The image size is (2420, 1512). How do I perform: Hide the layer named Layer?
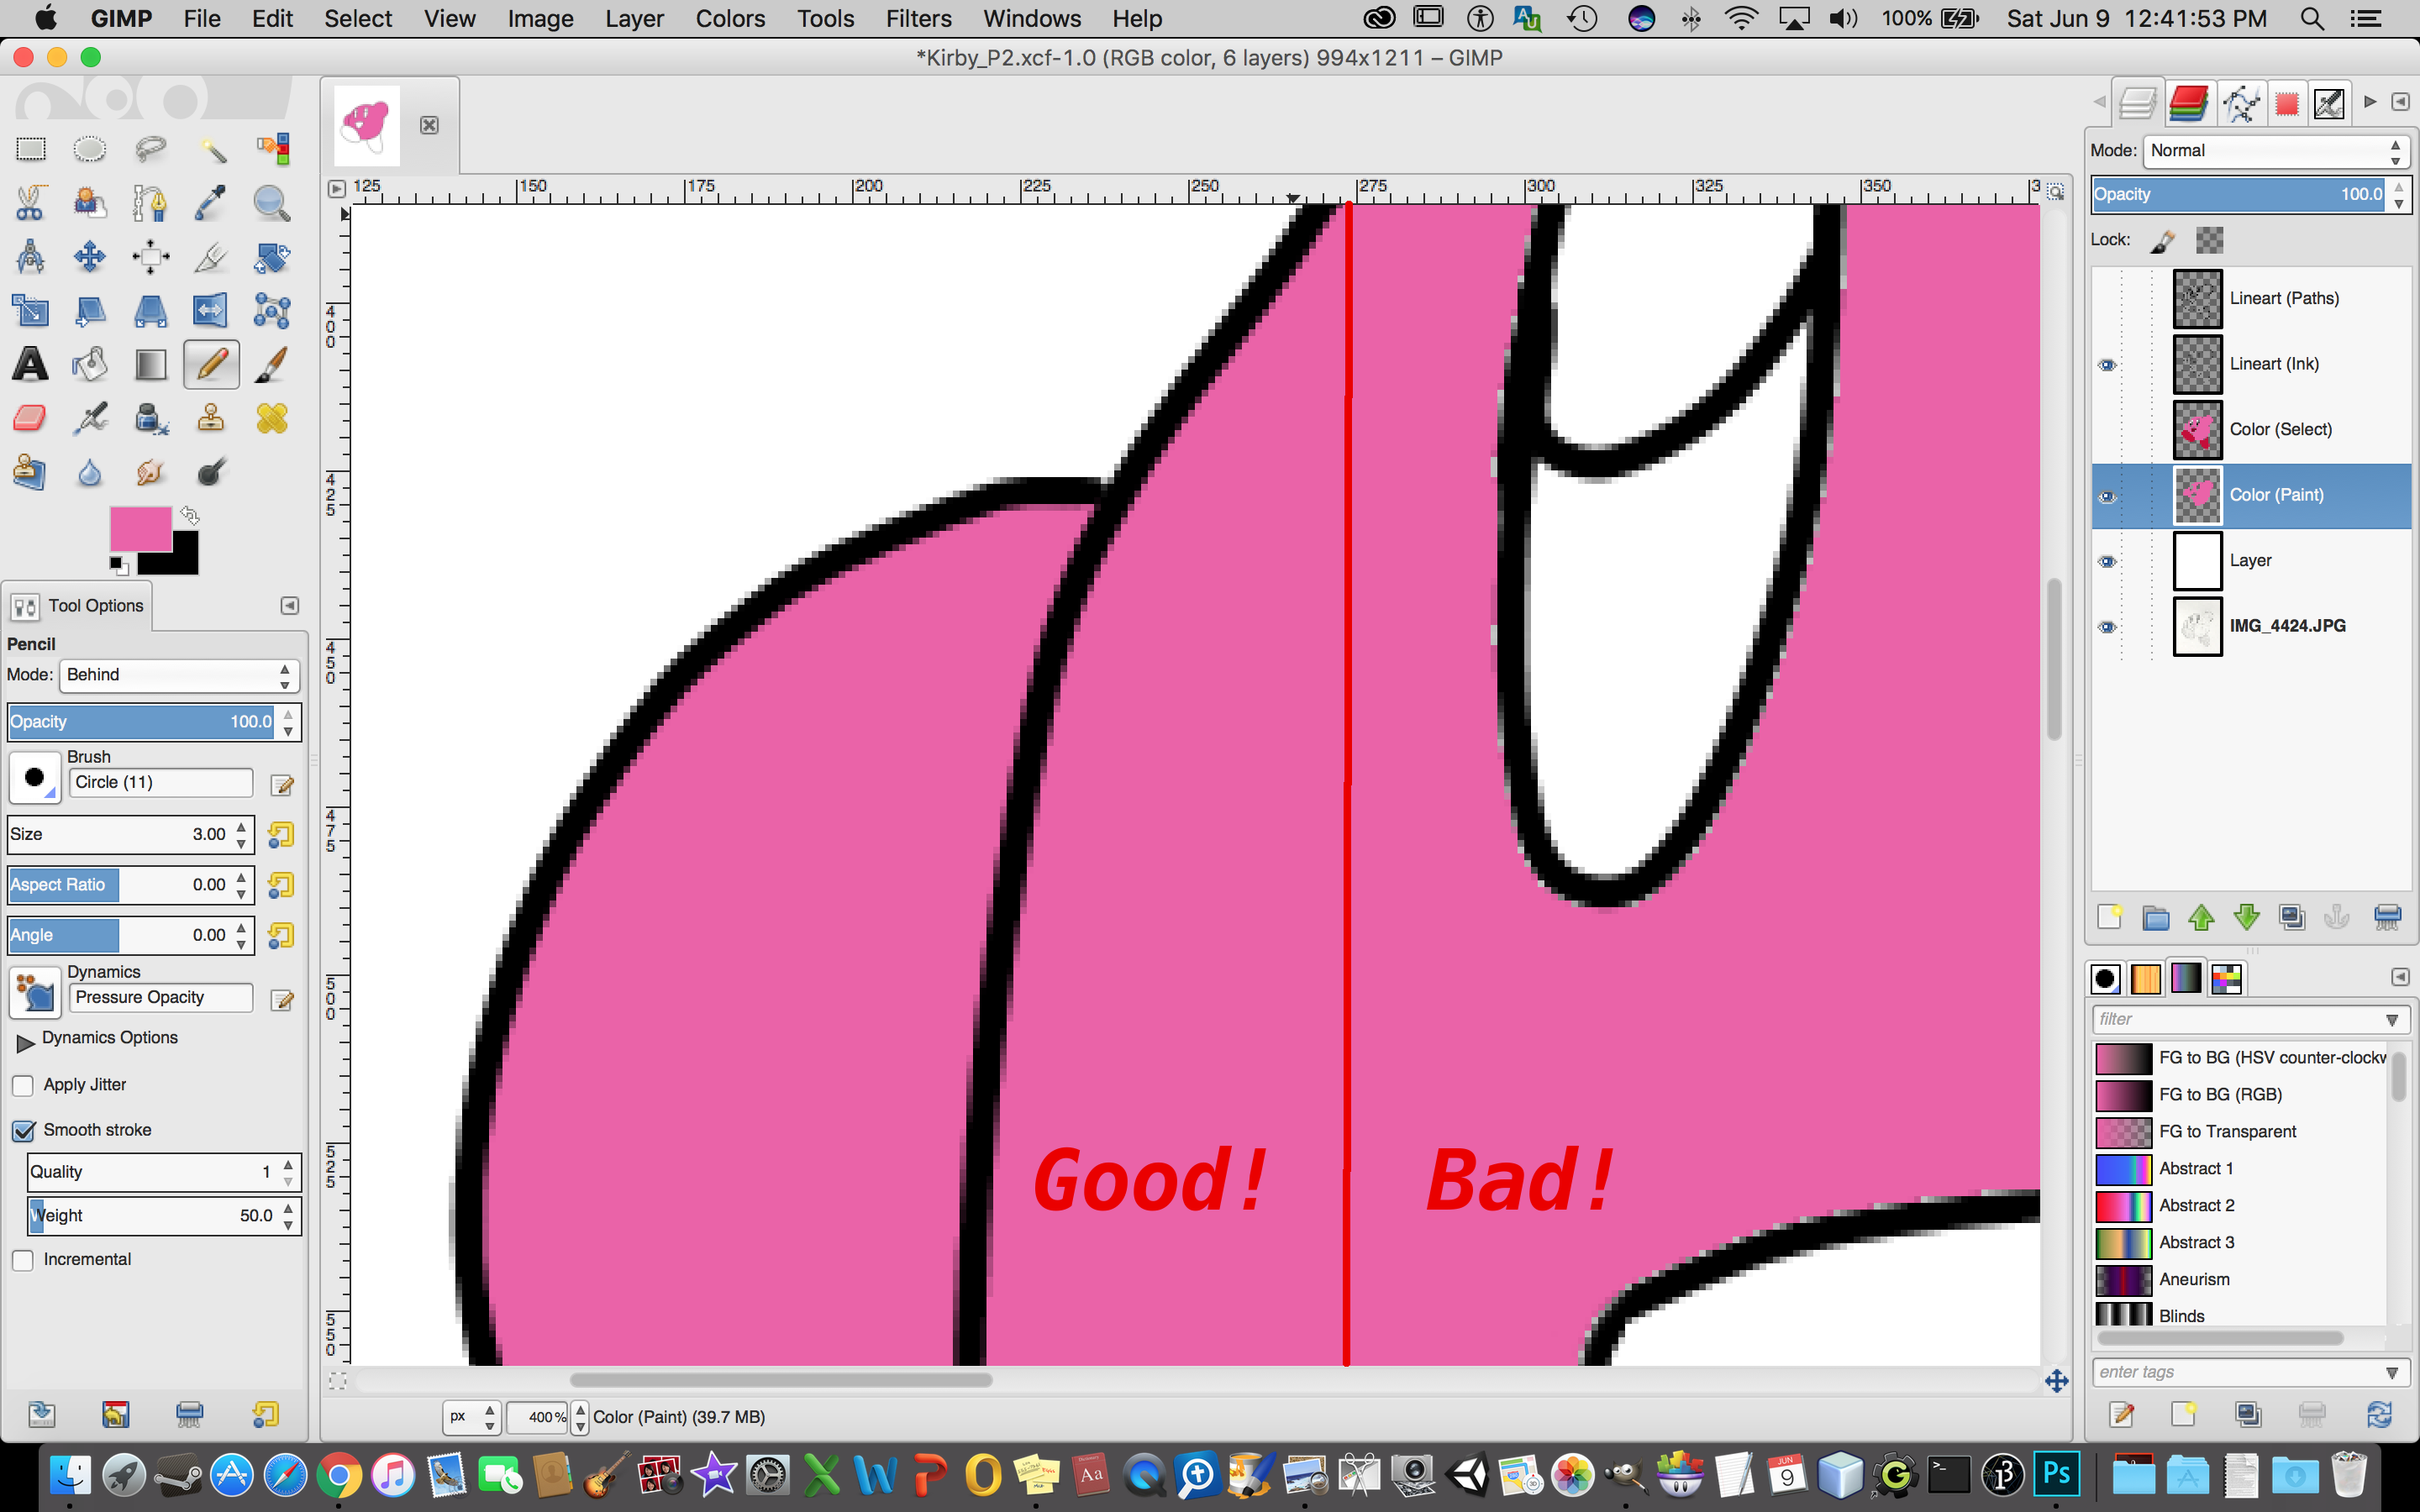[x=2107, y=561]
